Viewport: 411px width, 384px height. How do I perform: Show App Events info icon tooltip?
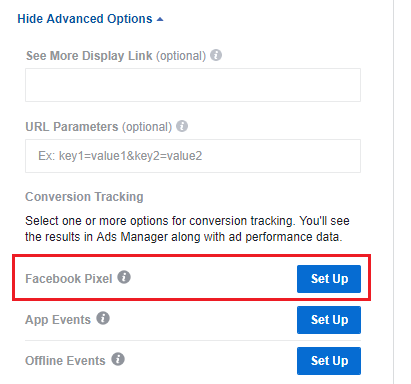tap(103, 318)
